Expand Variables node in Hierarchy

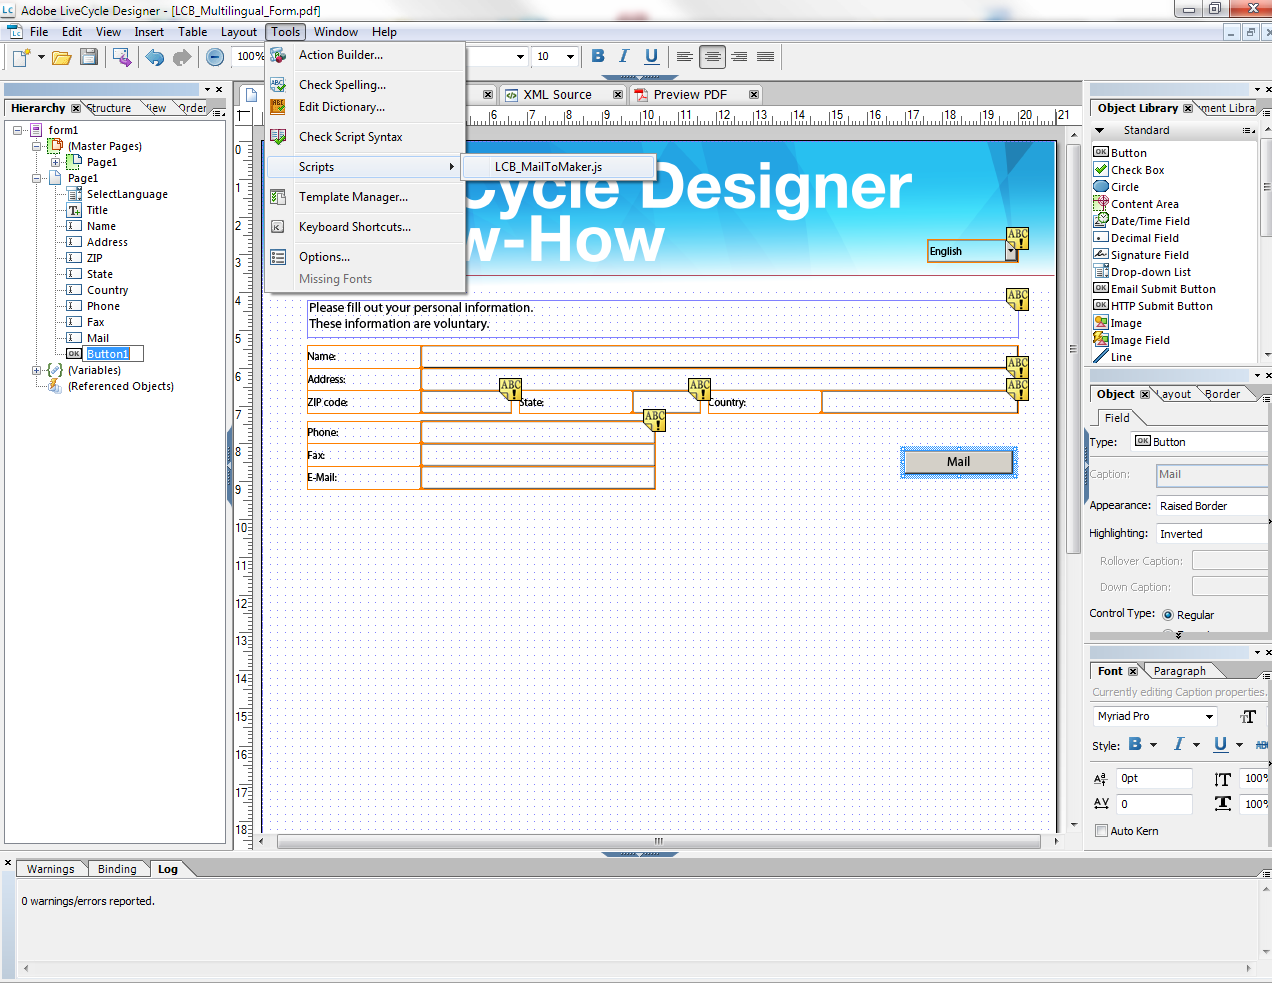tap(36, 370)
